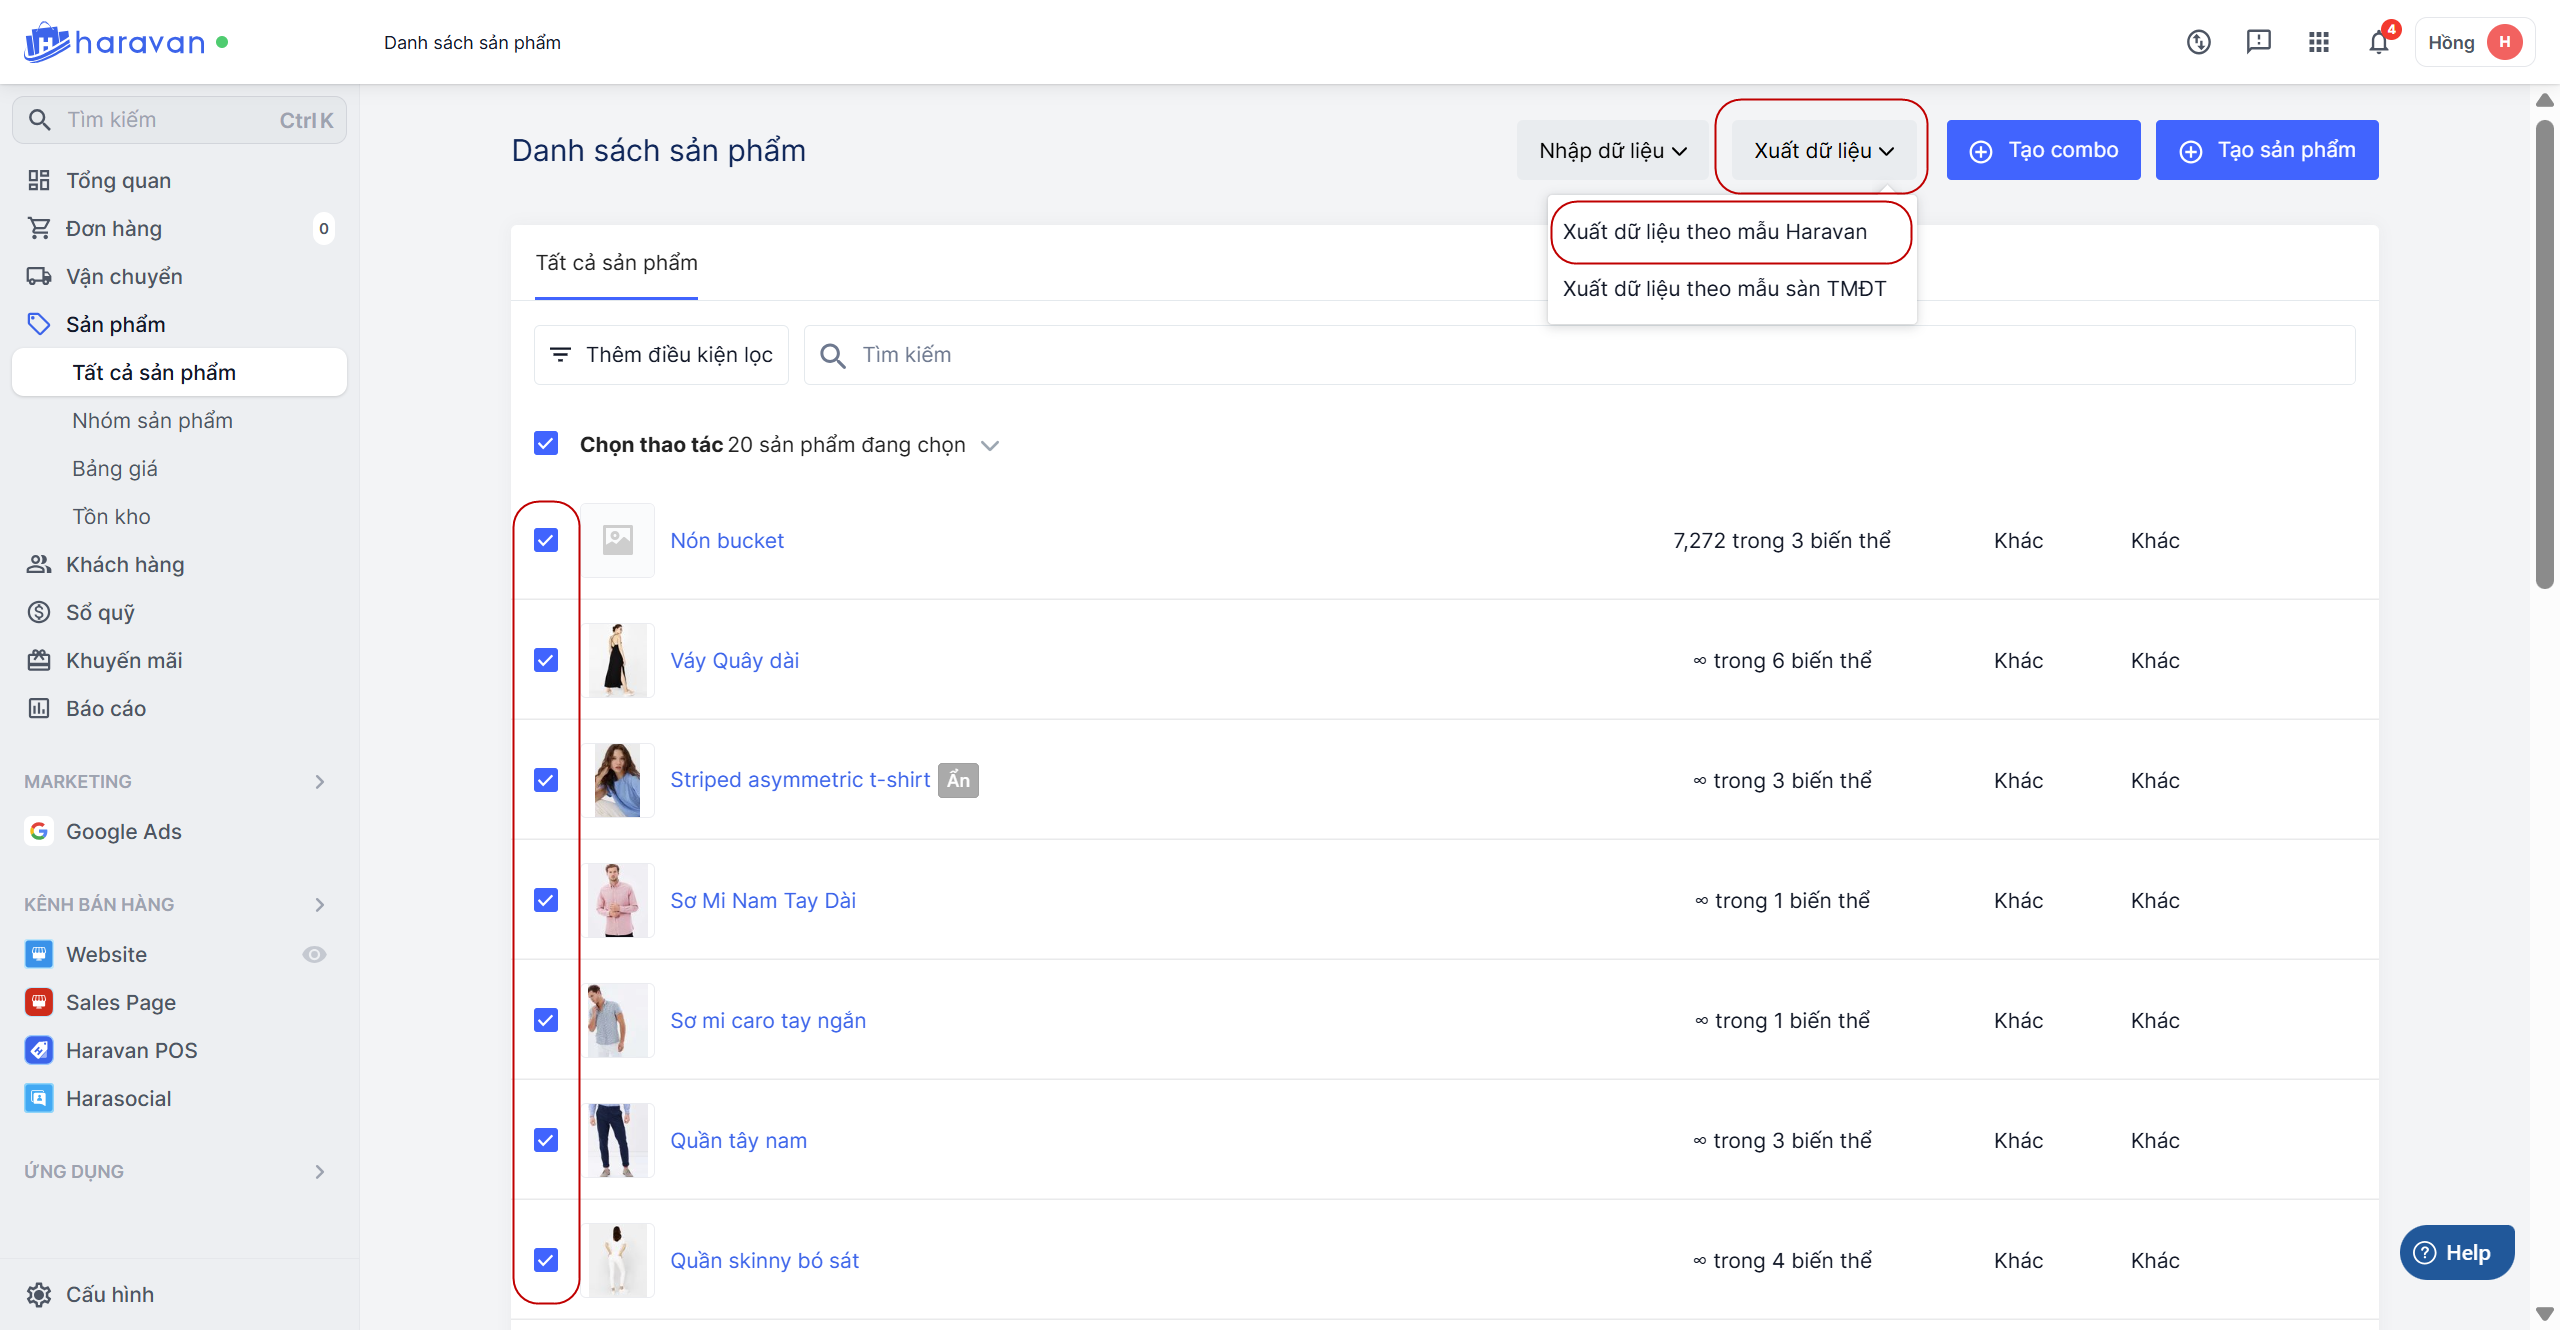The image size is (2560, 1330).
Task: Select Xuất dữ liệu theo mẫu Haravan
Action: pos(1714,231)
